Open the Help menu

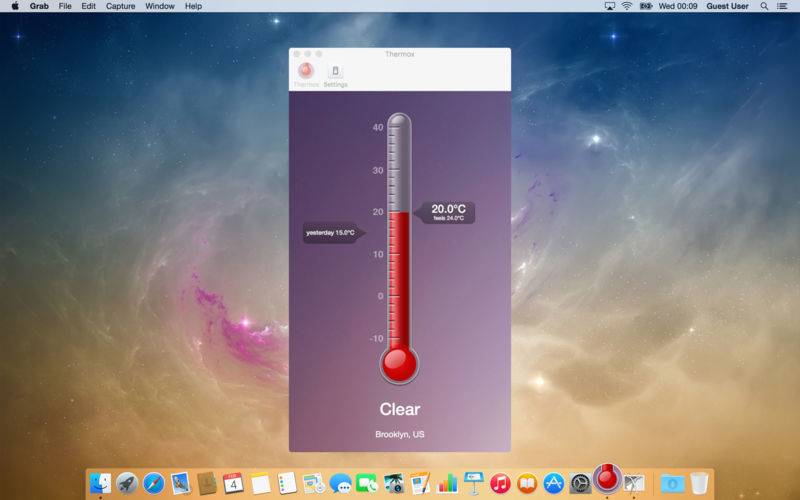click(x=193, y=6)
